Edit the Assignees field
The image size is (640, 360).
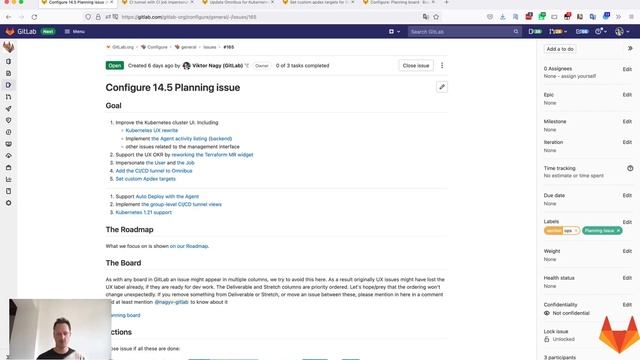pos(627,69)
